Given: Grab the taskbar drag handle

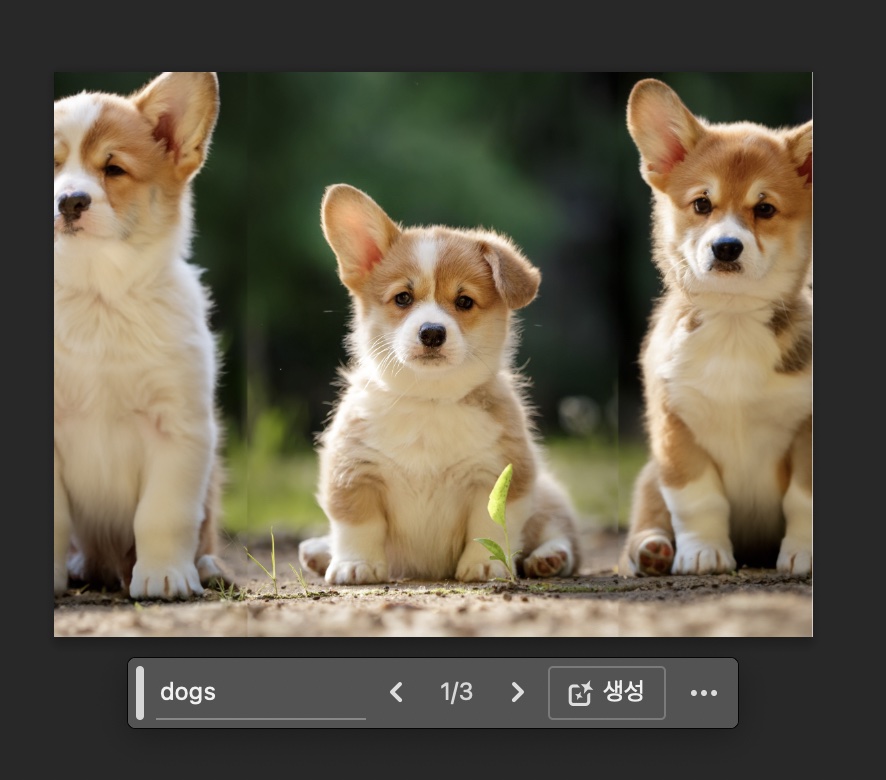Looking at the screenshot, I should pos(140,693).
